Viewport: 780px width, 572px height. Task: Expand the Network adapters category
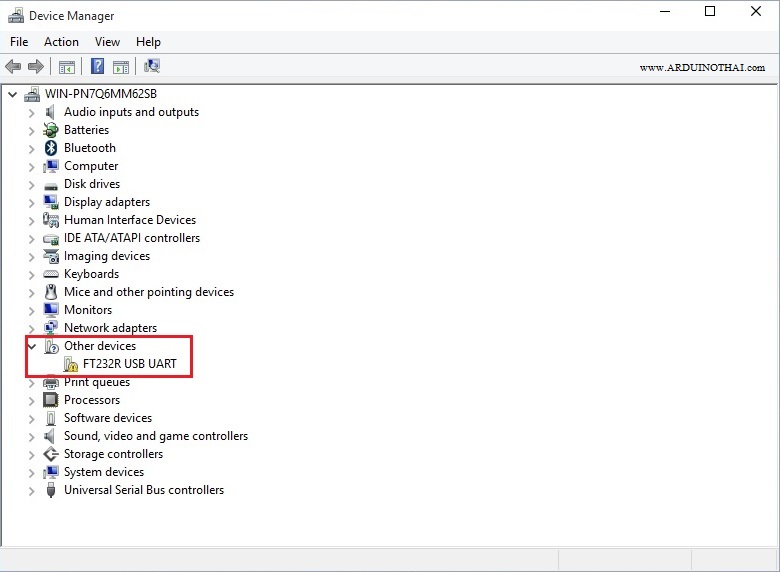tap(31, 328)
